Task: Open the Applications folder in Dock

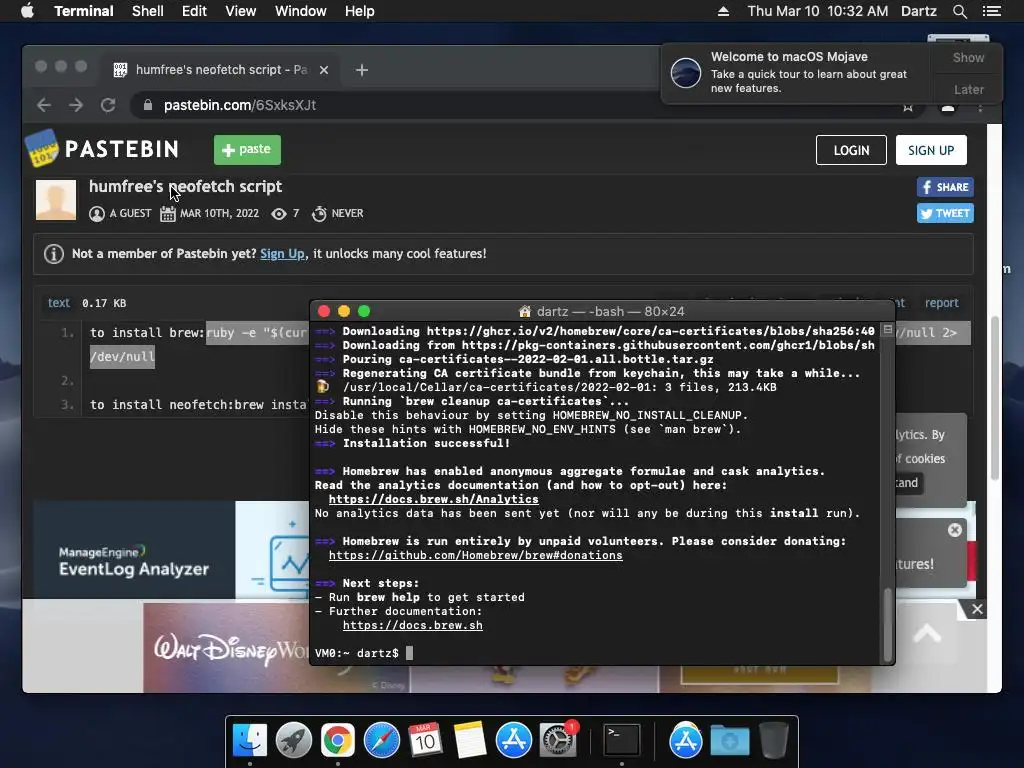Action: click(686, 741)
